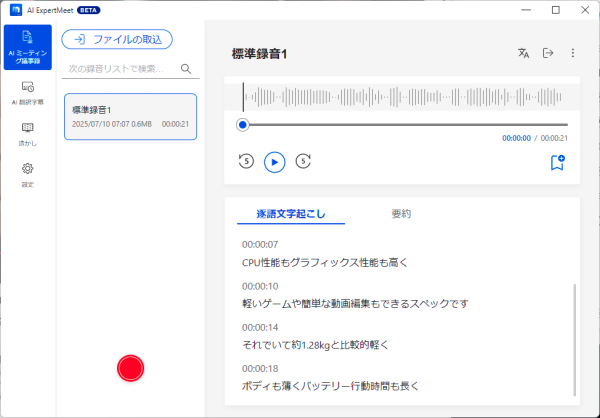
Task: Skip forward 5 seconds
Action: pos(303,161)
